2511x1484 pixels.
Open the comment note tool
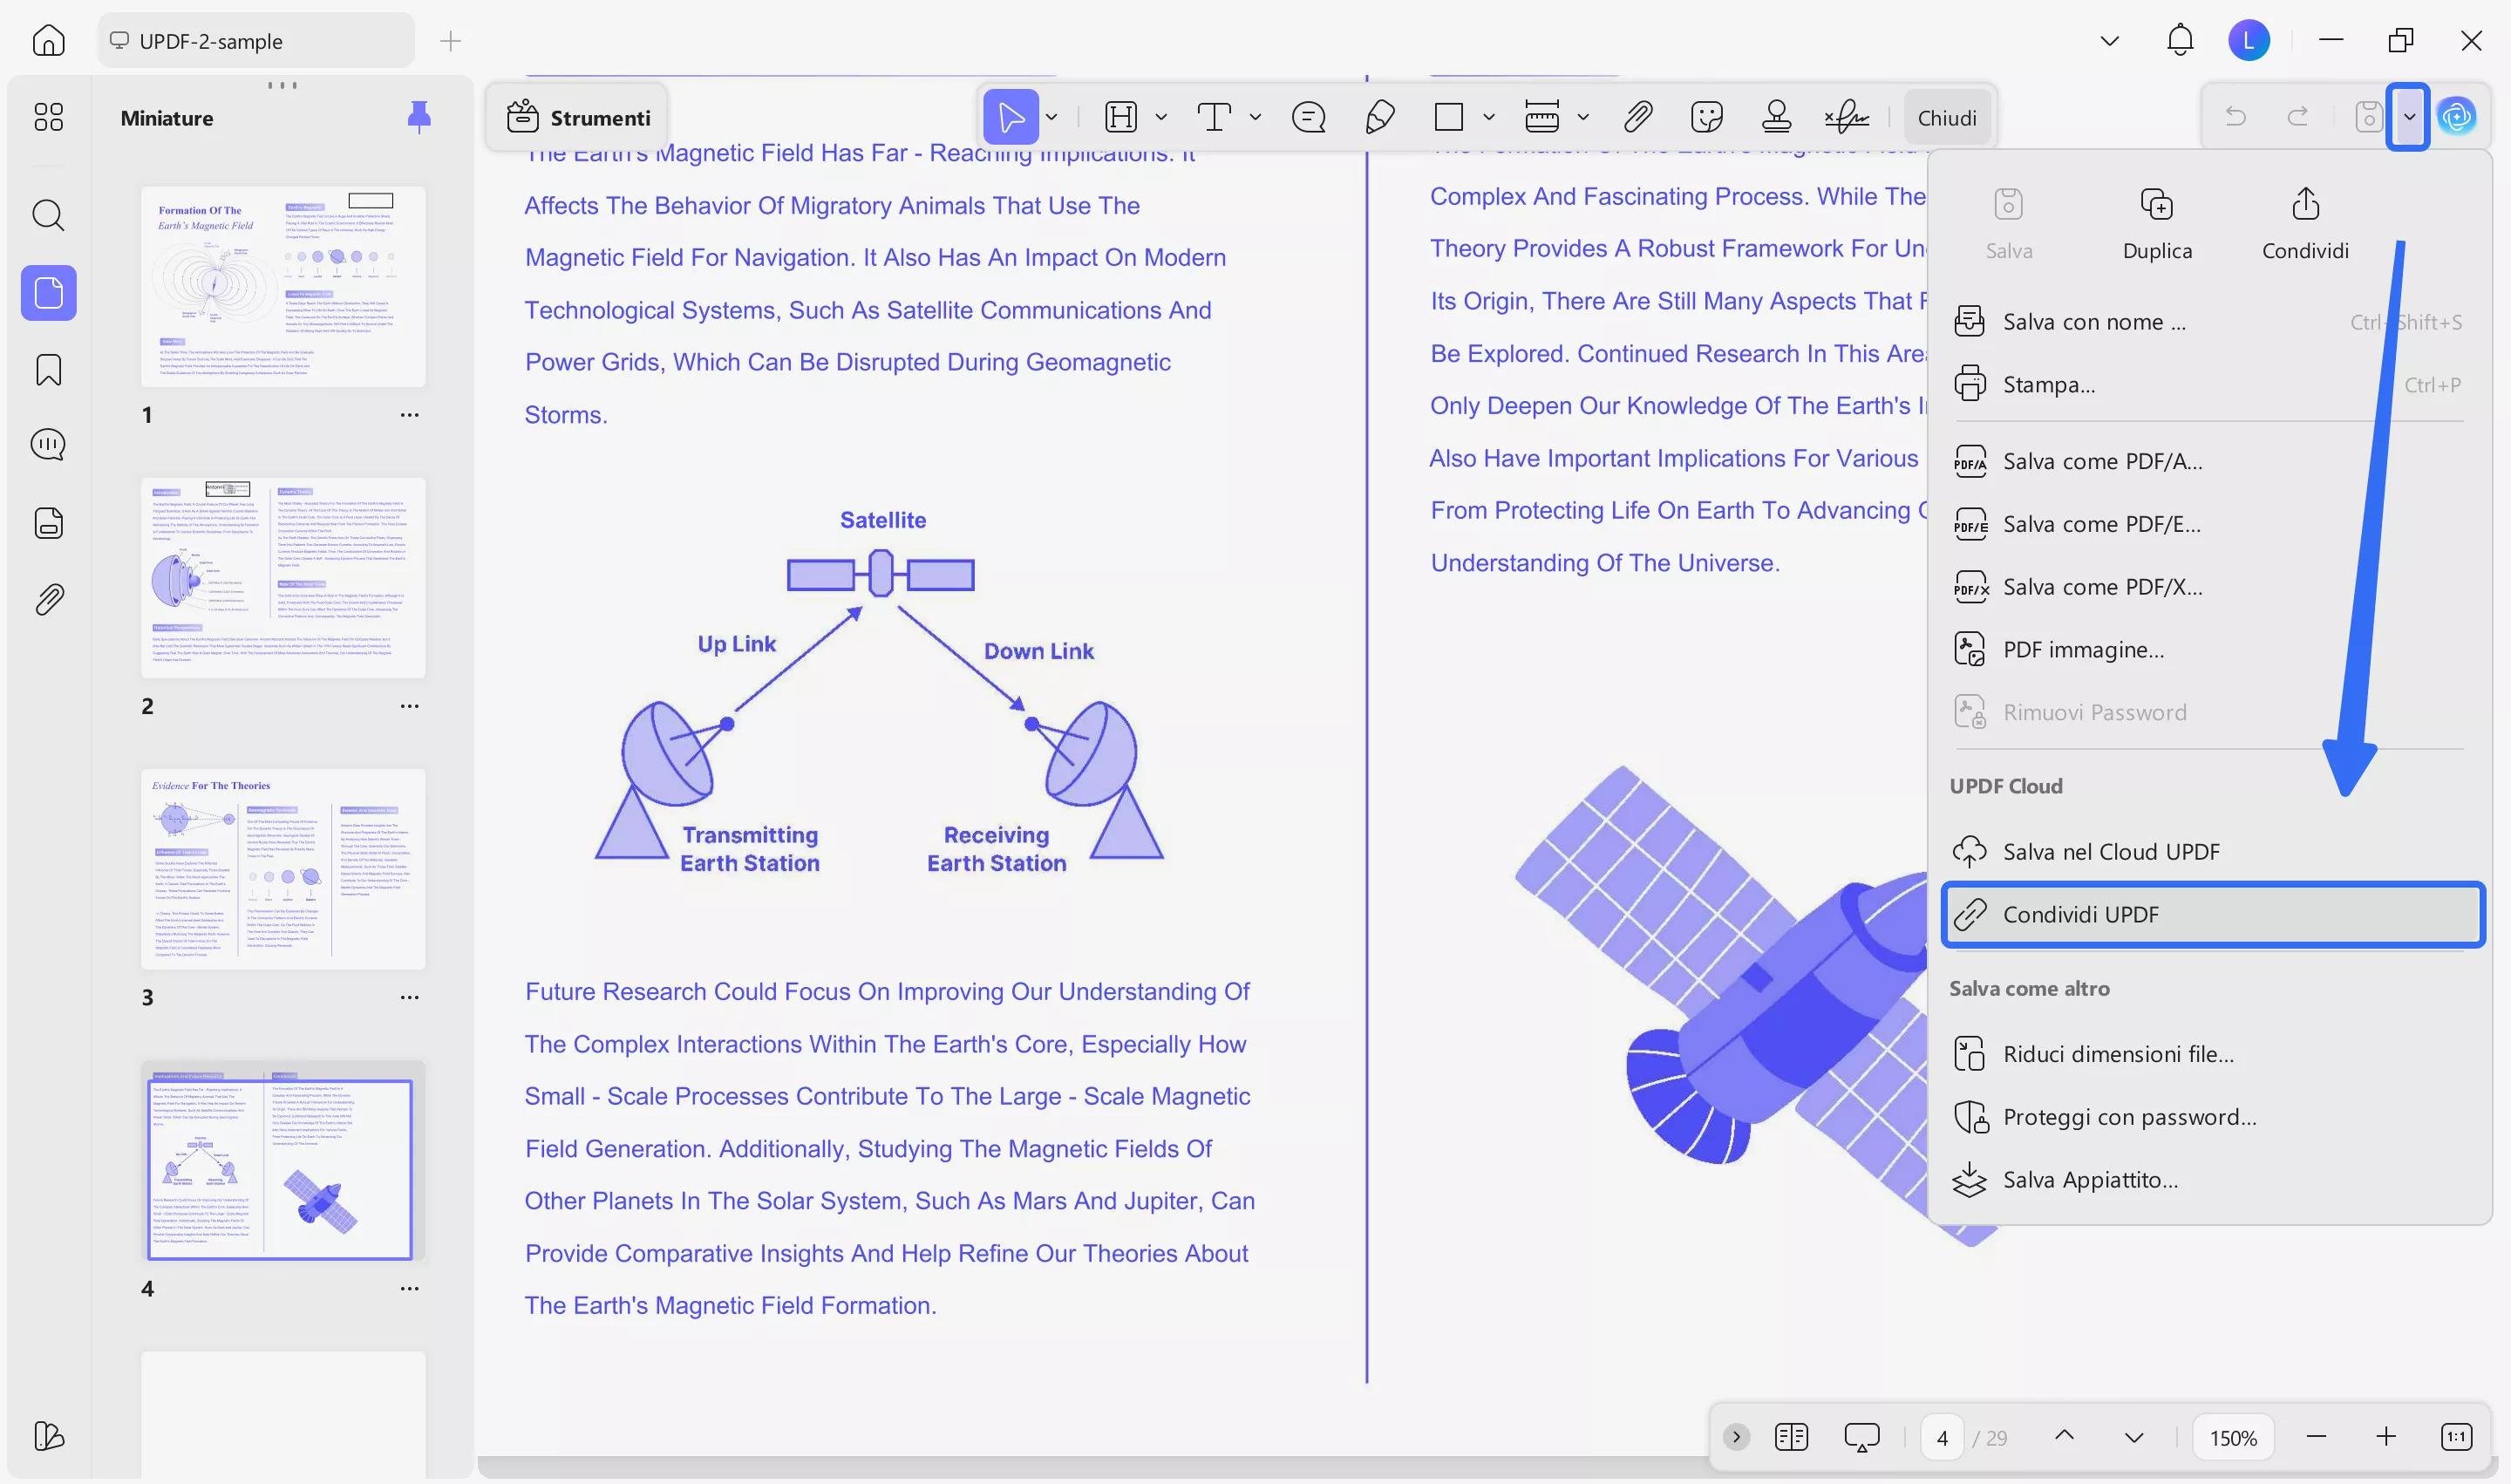tap(1308, 117)
